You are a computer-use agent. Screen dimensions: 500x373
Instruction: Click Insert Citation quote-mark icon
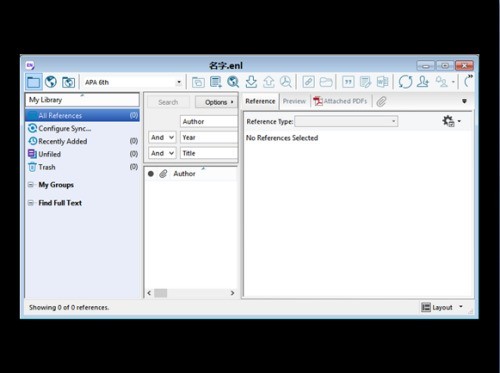click(348, 82)
